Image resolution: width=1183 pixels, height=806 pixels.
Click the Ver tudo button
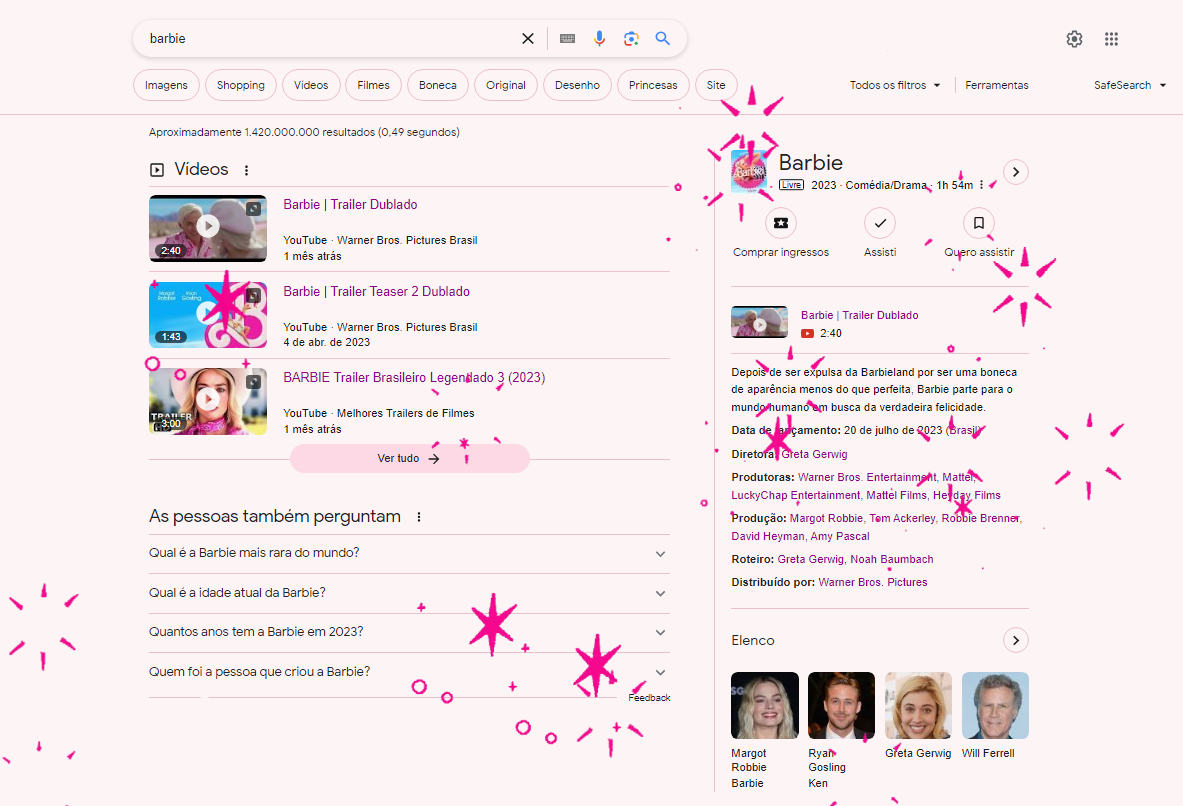pos(409,459)
